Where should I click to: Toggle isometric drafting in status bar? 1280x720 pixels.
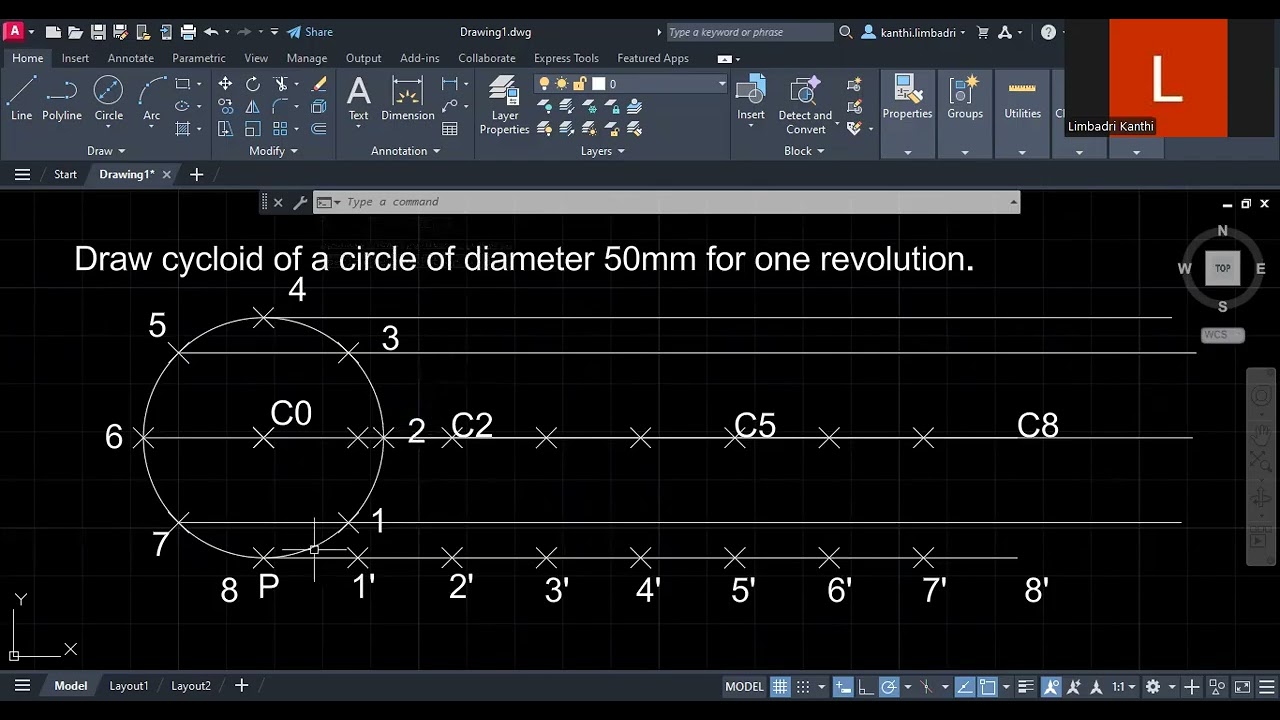coord(926,687)
